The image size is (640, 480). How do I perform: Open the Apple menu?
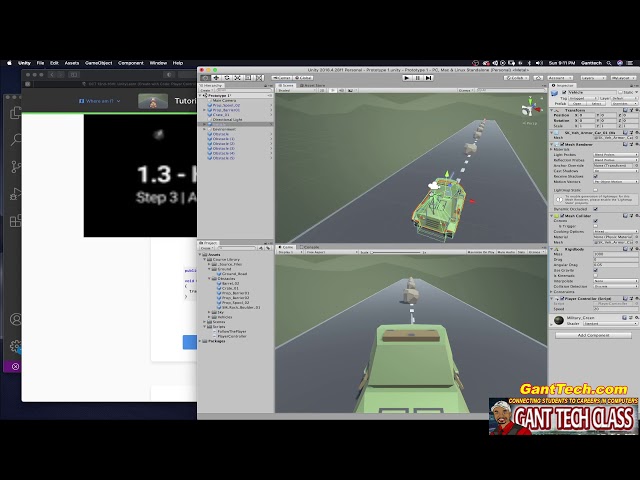click(9, 63)
